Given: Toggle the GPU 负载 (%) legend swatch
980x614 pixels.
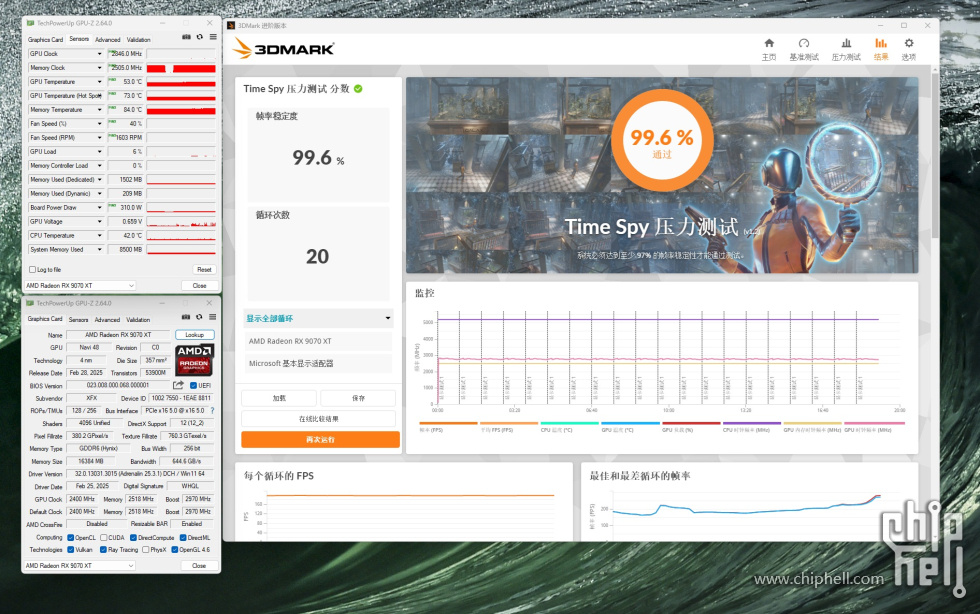Looking at the screenshot, I should (691, 423).
